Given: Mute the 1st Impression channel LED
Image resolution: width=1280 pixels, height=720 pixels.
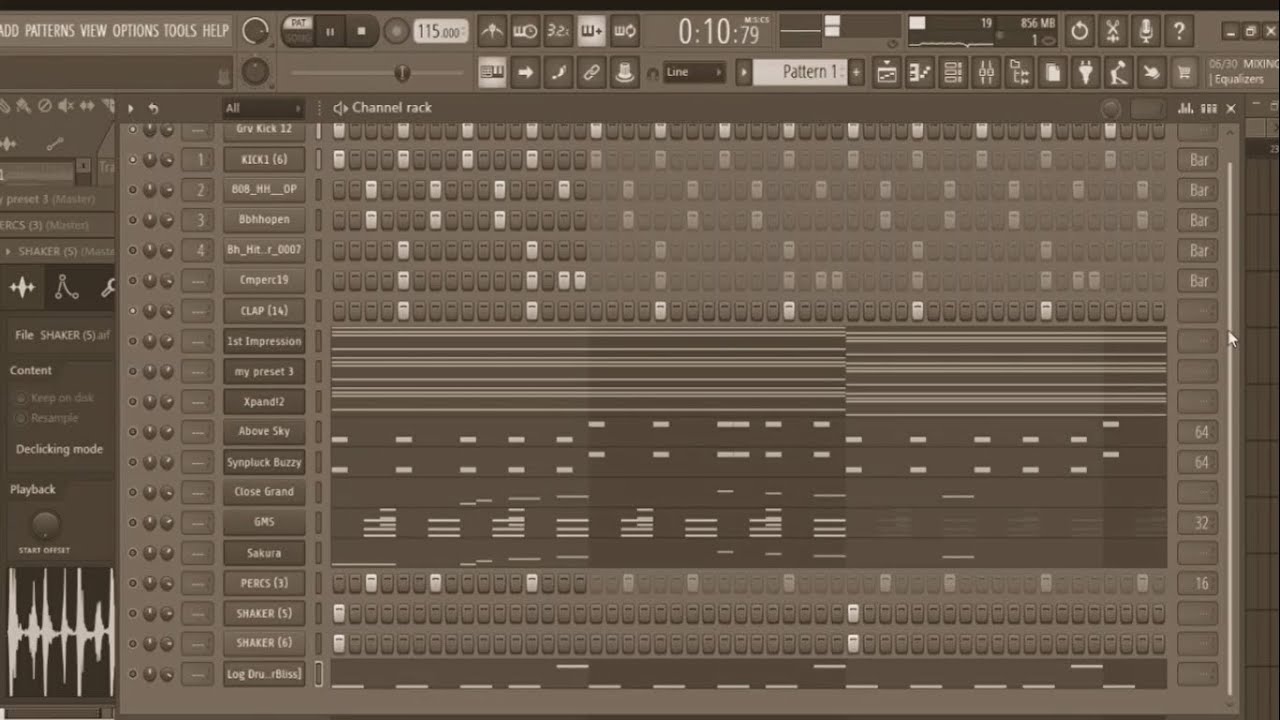Looking at the screenshot, I should (132, 341).
